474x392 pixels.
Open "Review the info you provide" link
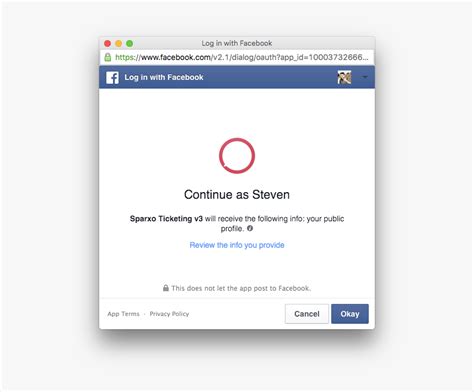237,245
